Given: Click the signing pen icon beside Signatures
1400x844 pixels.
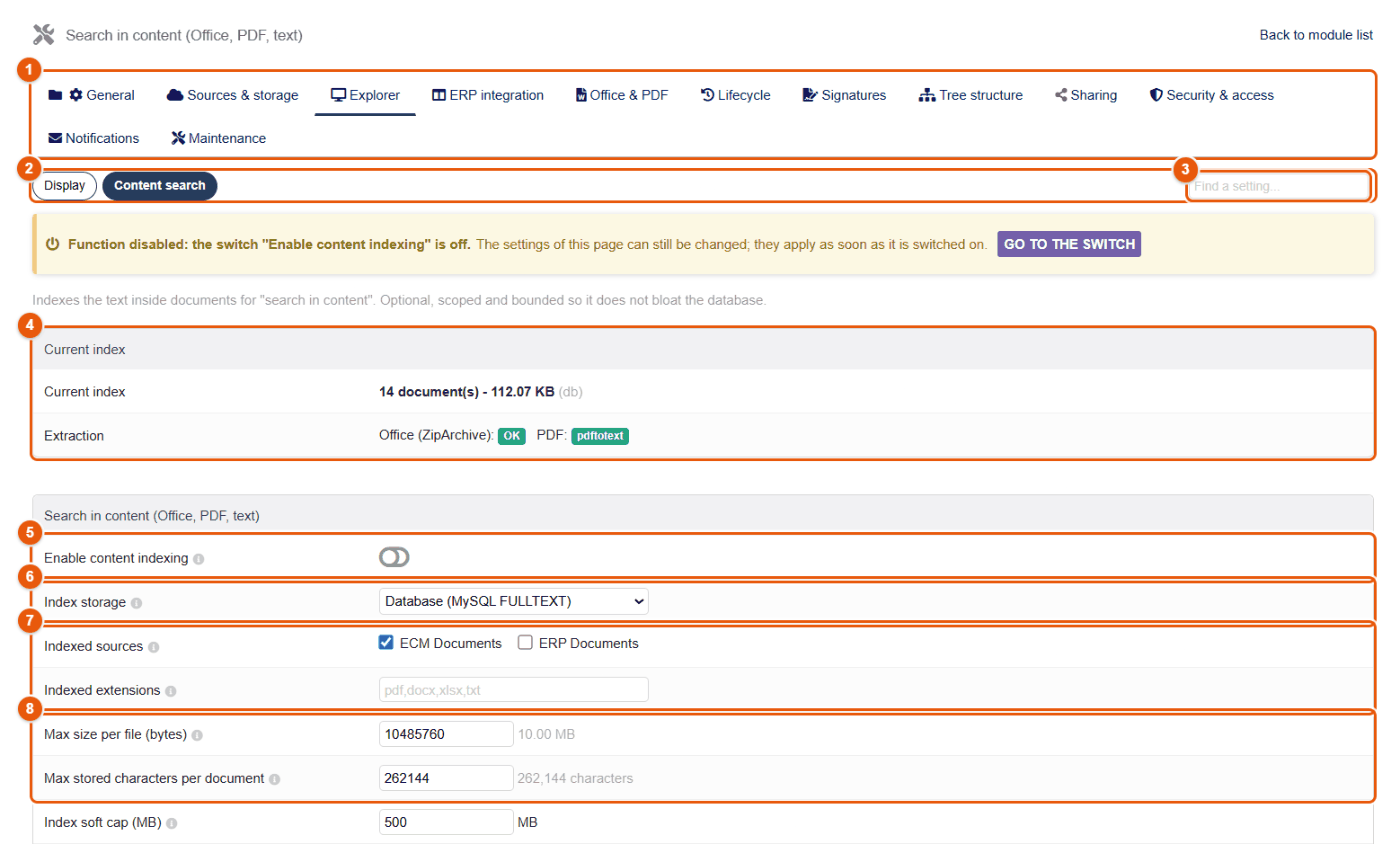Looking at the screenshot, I should coord(810,95).
